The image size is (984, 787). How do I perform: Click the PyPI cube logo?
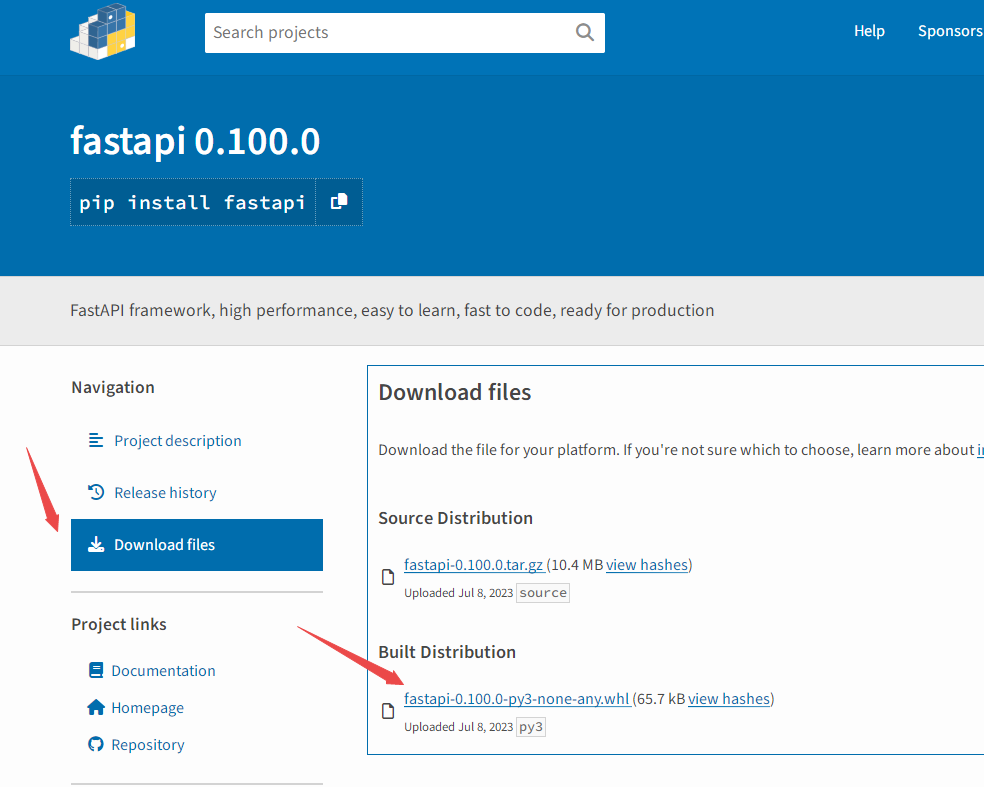pyautogui.click(x=102, y=31)
